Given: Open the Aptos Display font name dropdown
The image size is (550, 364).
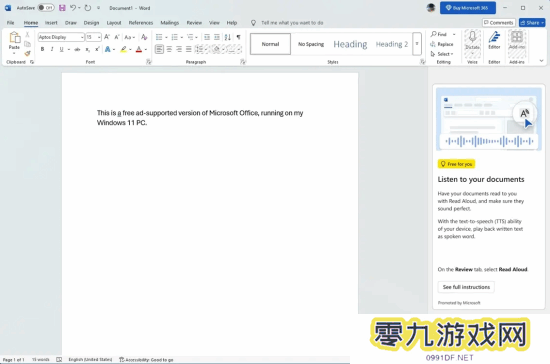Looking at the screenshot, I should click(82, 37).
